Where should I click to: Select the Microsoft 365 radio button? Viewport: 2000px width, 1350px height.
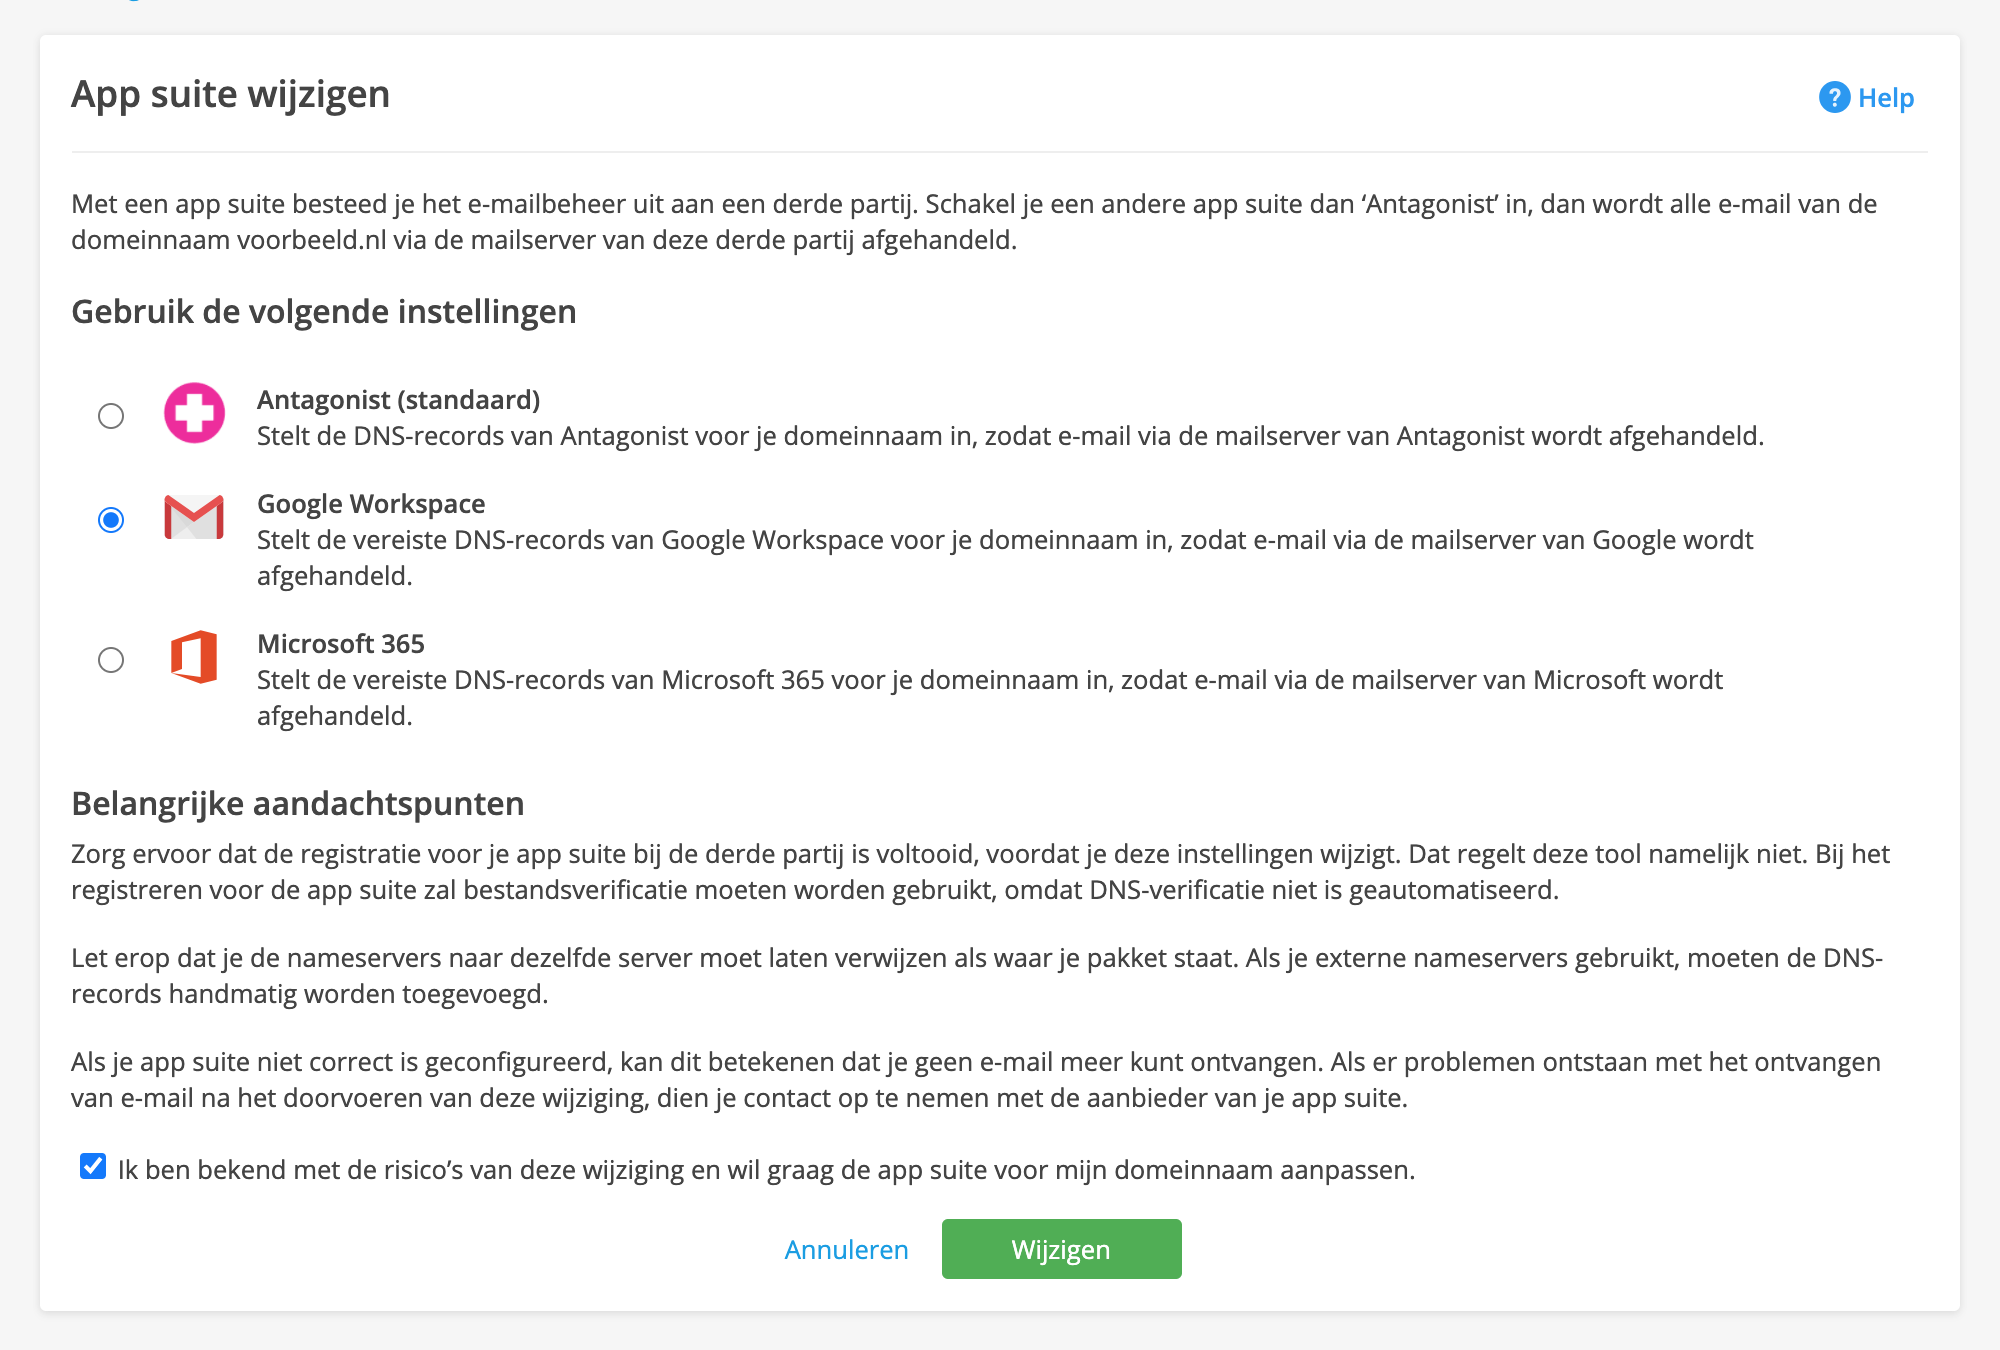pos(111,659)
